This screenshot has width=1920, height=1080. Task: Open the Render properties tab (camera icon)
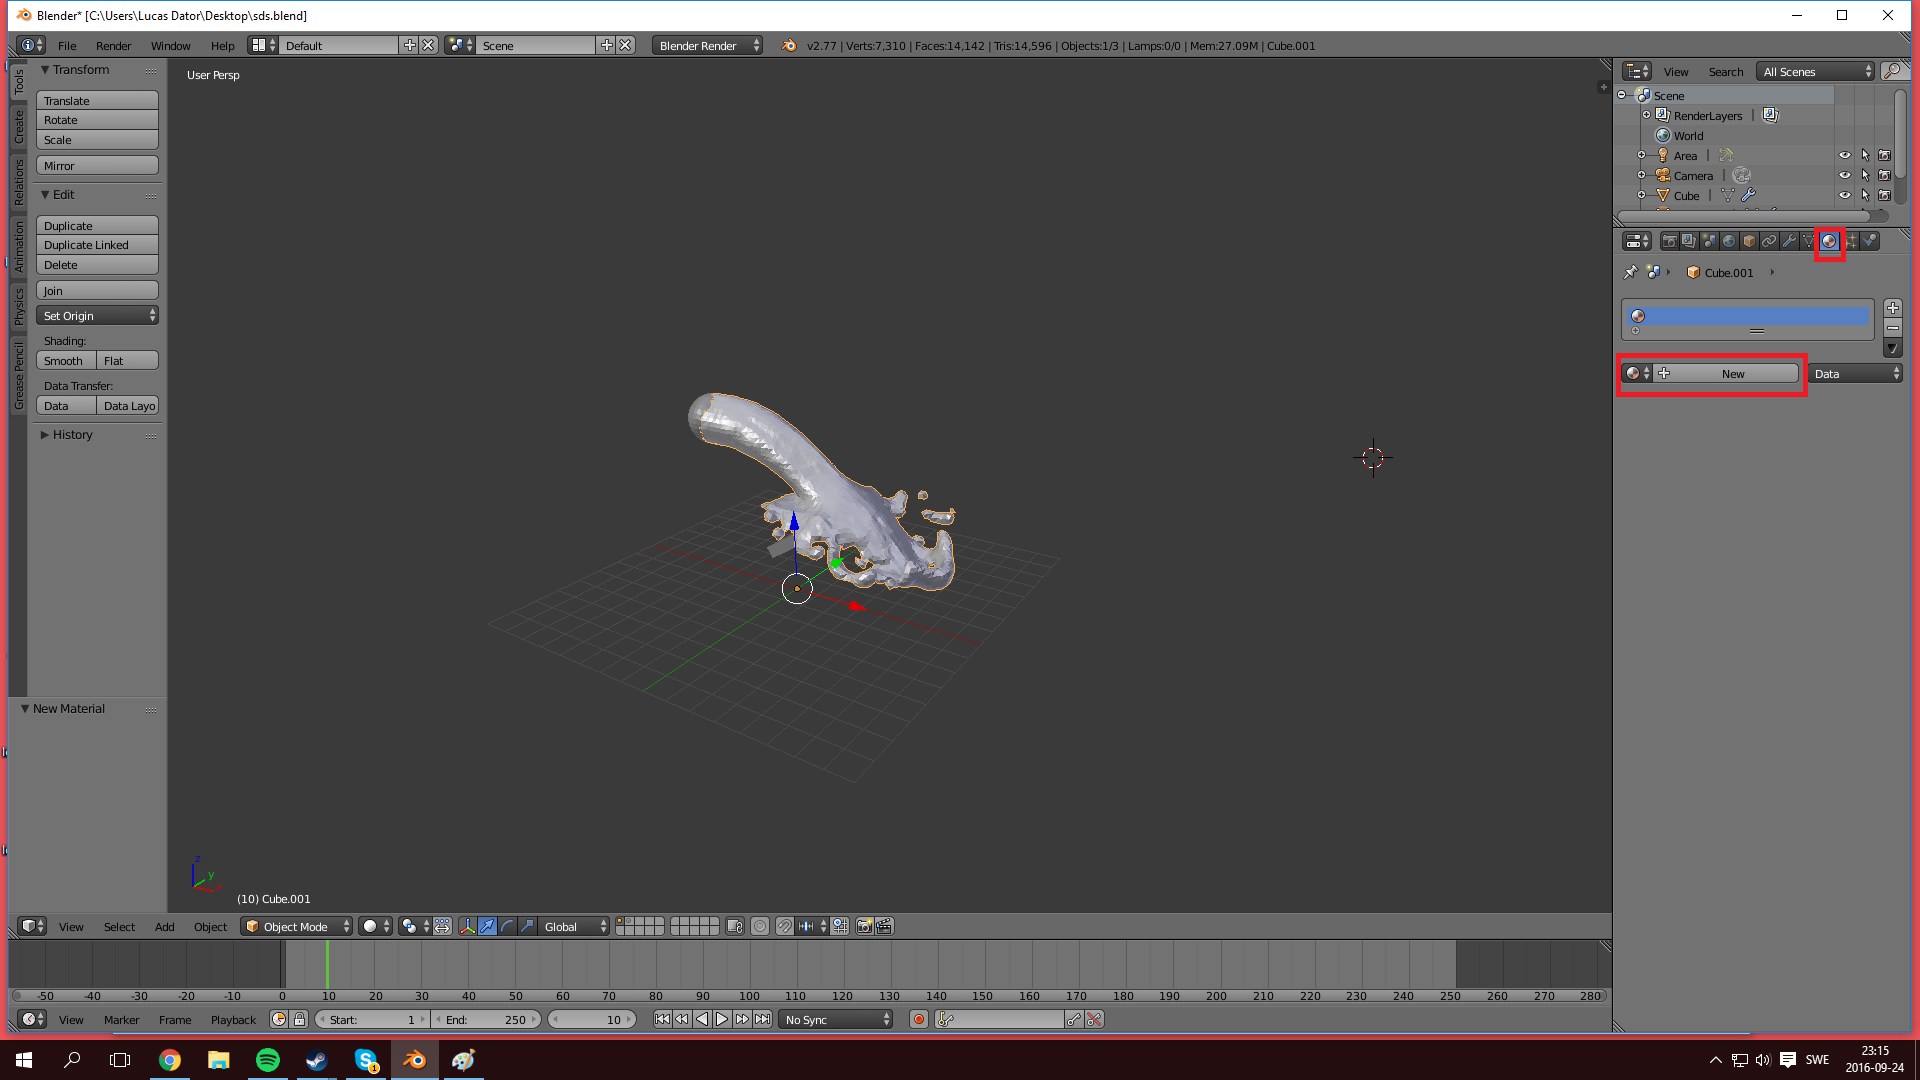coord(1669,241)
